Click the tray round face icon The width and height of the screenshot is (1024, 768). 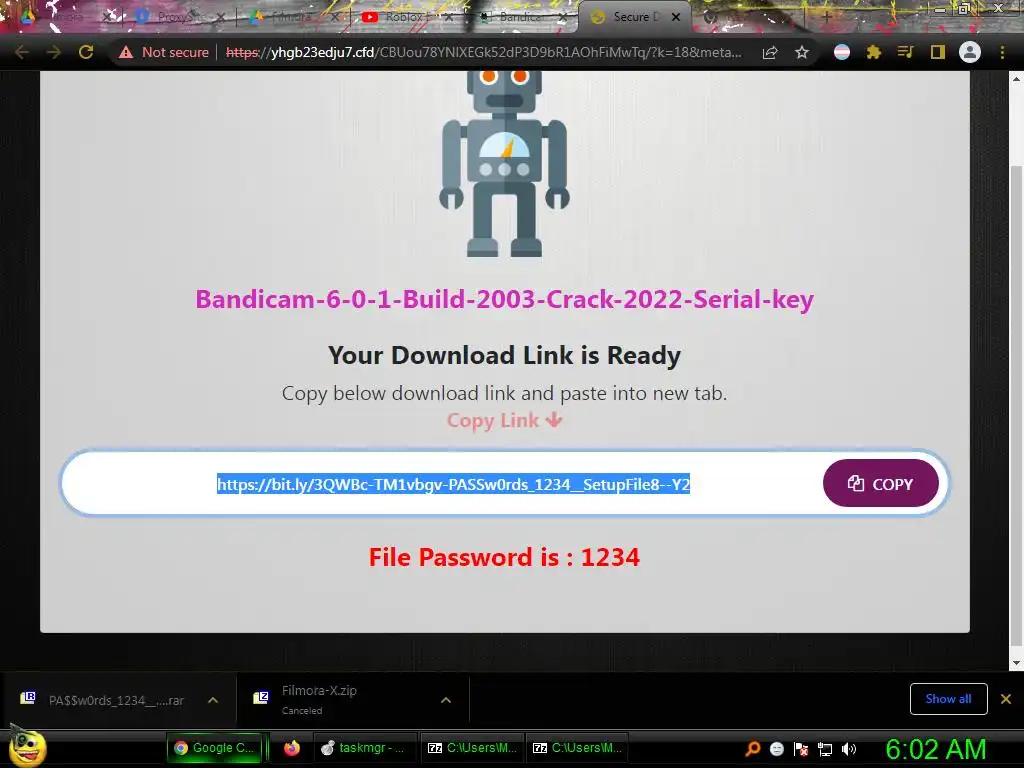click(x=777, y=748)
